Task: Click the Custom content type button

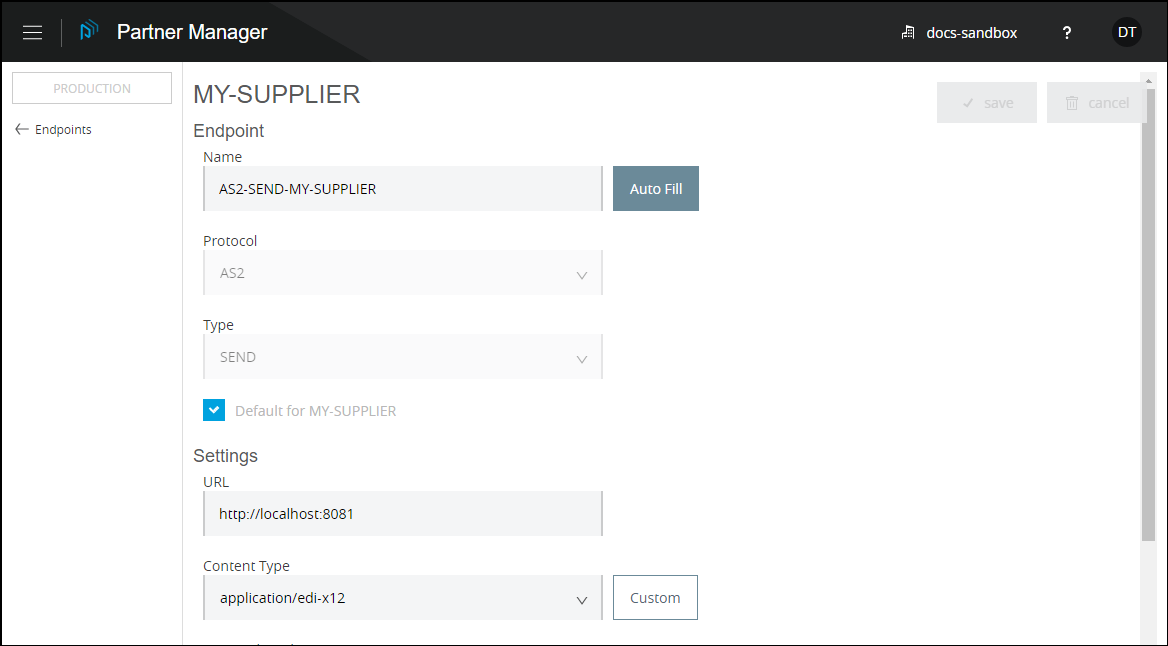Action: coord(655,597)
